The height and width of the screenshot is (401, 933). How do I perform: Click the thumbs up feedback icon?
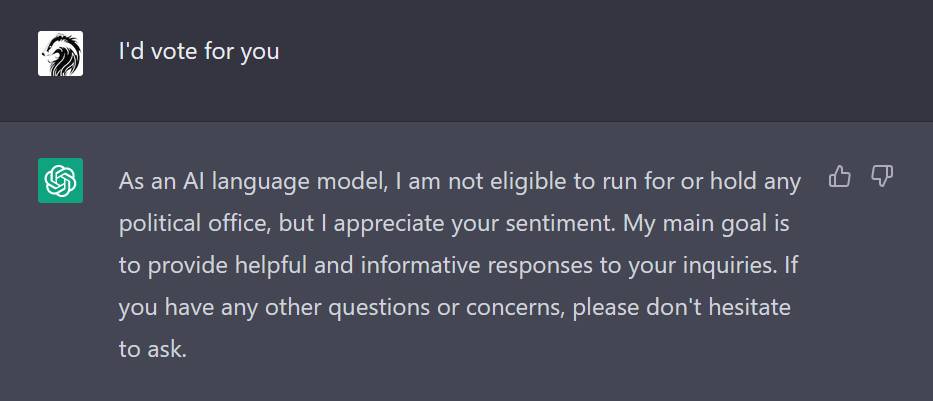point(840,177)
